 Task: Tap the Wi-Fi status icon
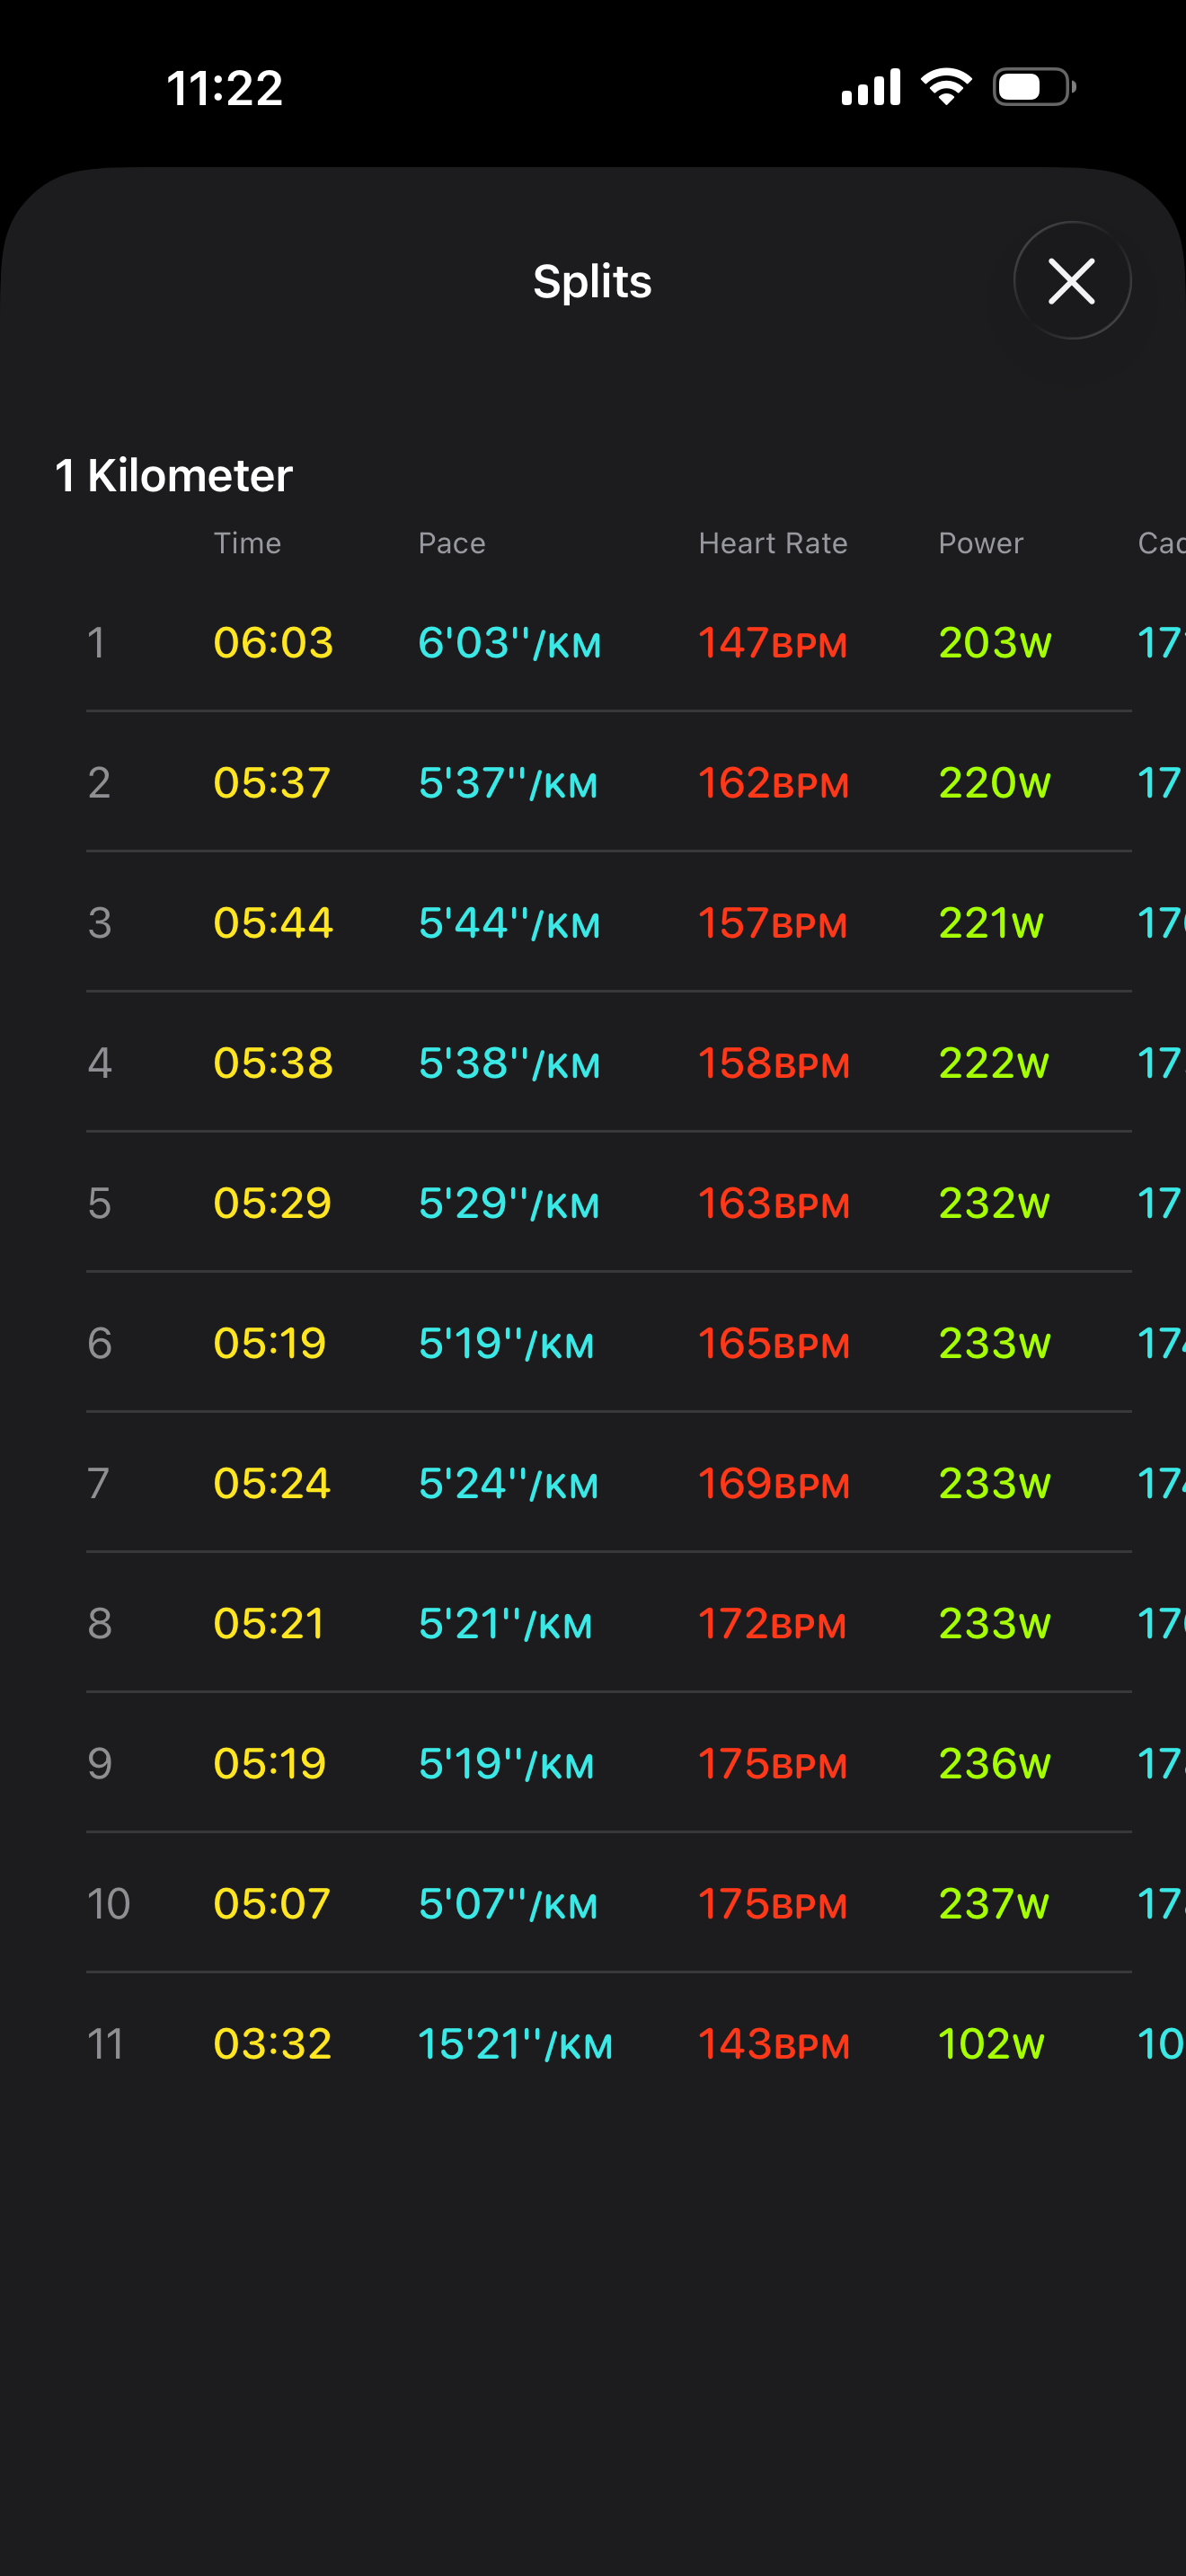point(946,86)
